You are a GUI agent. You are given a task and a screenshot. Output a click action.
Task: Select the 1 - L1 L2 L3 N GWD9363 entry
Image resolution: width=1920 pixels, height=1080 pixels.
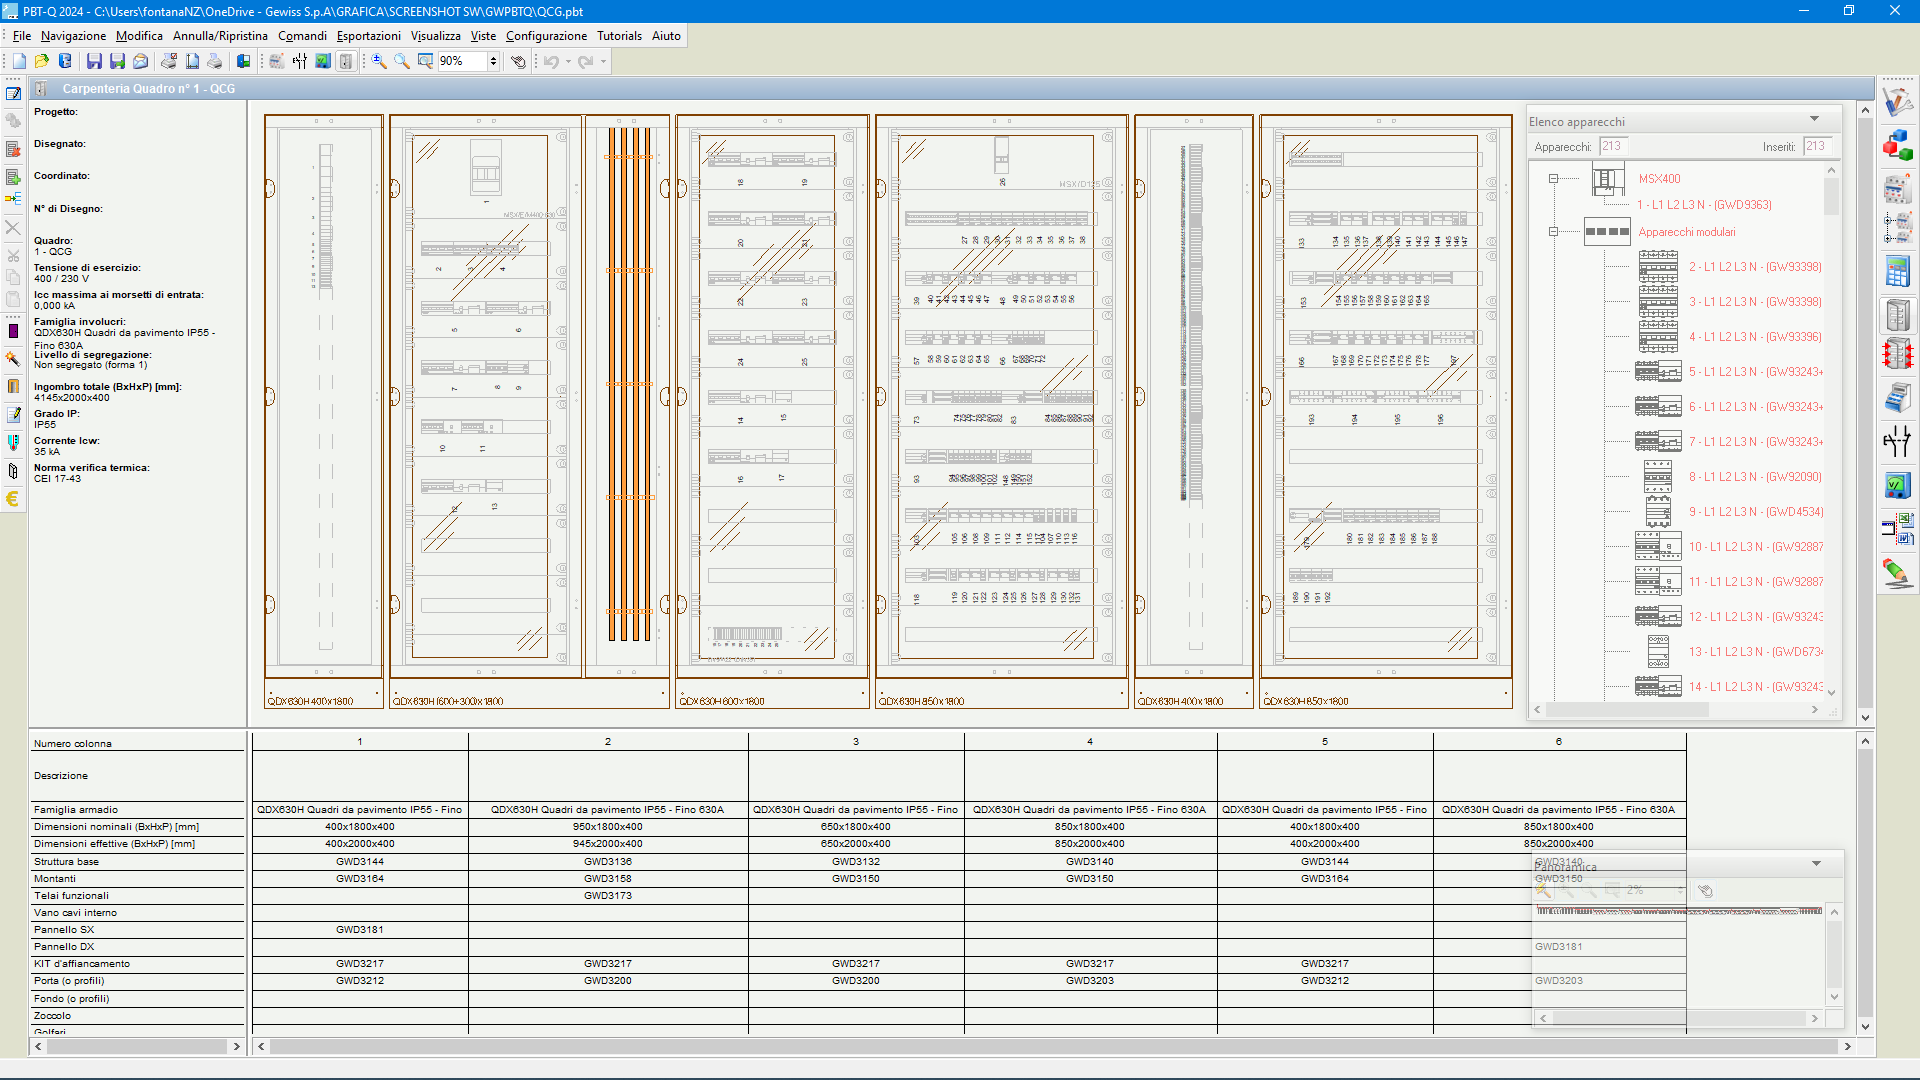coord(1704,205)
